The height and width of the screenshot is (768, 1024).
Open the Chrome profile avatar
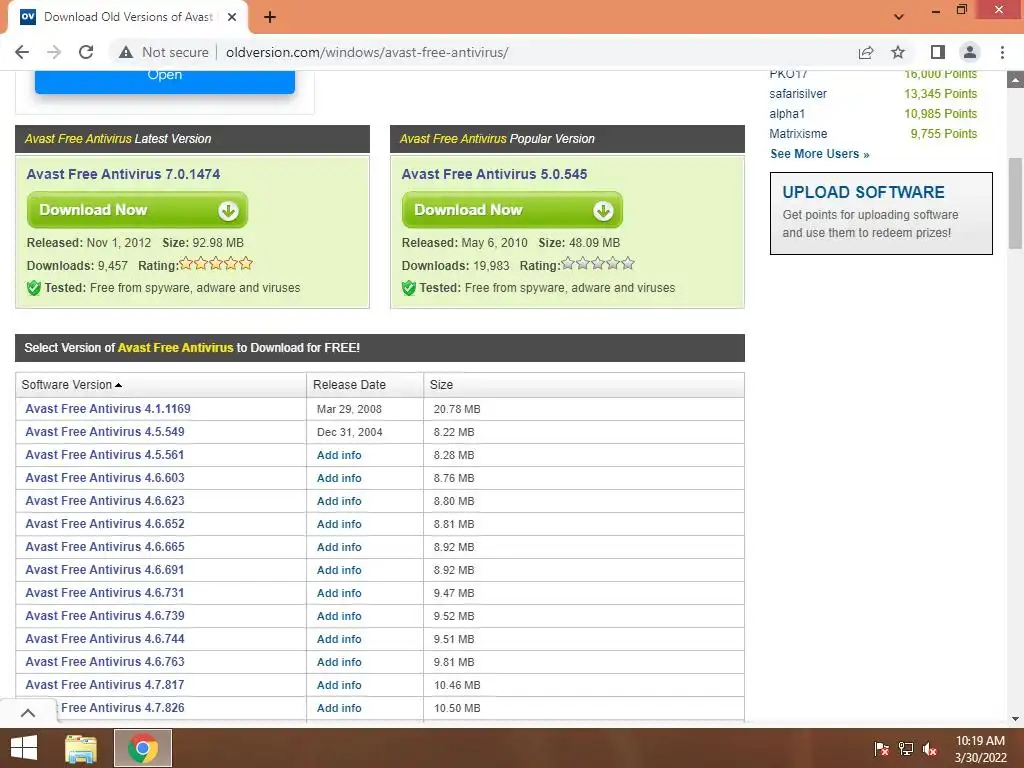tap(970, 52)
